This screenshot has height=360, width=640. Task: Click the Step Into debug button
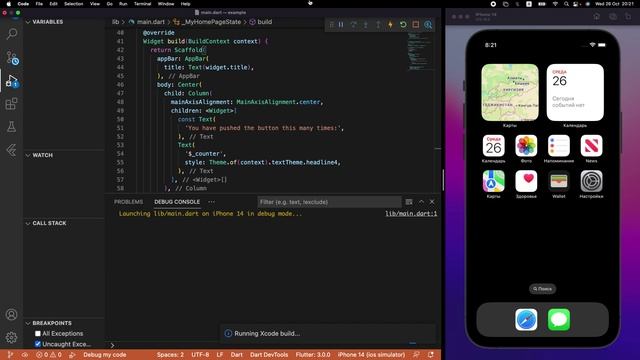tap(366, 24)
